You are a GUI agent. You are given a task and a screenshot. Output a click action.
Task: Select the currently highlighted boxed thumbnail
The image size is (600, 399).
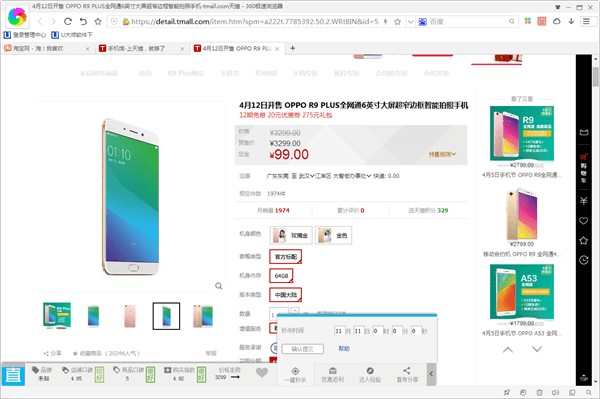point(166,316)
